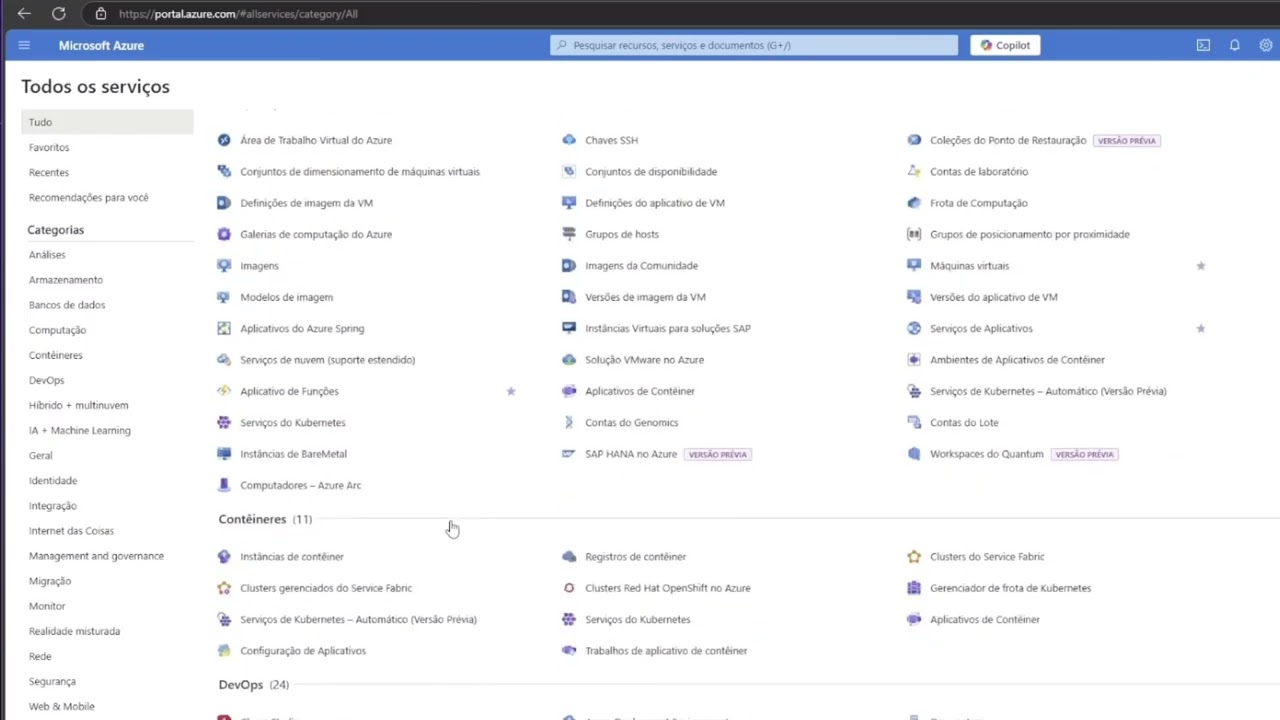Toggle favorite star for Serviços de Aplicativos
1280x720 pixels.
[x=1201, y=328]
